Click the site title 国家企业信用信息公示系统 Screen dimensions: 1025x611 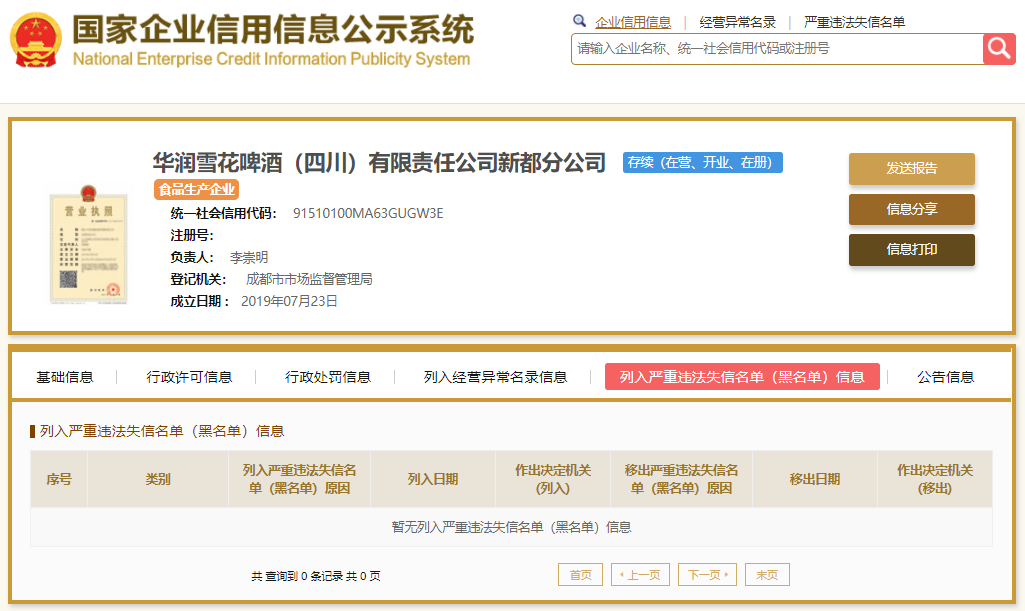click(273, 29)
